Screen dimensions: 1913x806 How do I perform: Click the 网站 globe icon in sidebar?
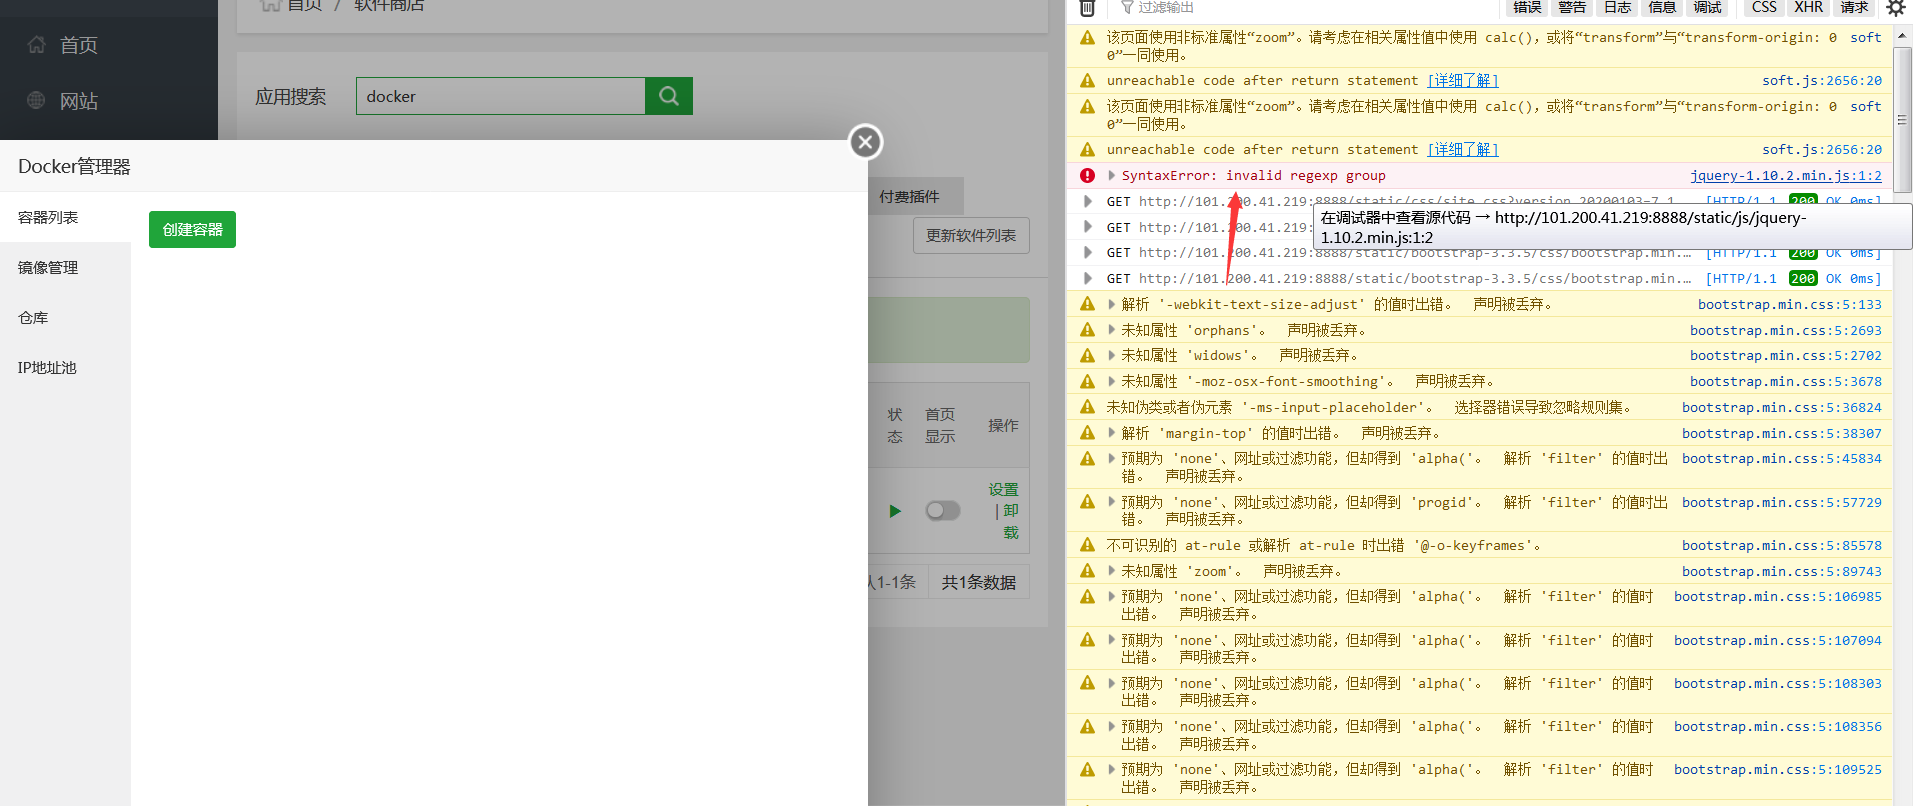point(37,101)
